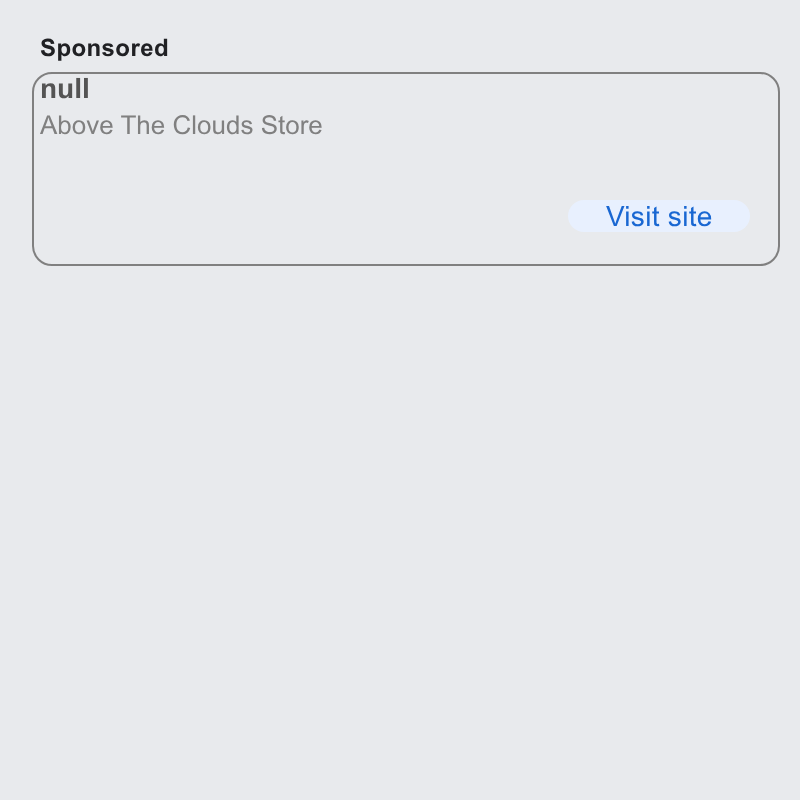Click the word Clouds in the store name
Screen dimensions: 800x800
point(213,125)
